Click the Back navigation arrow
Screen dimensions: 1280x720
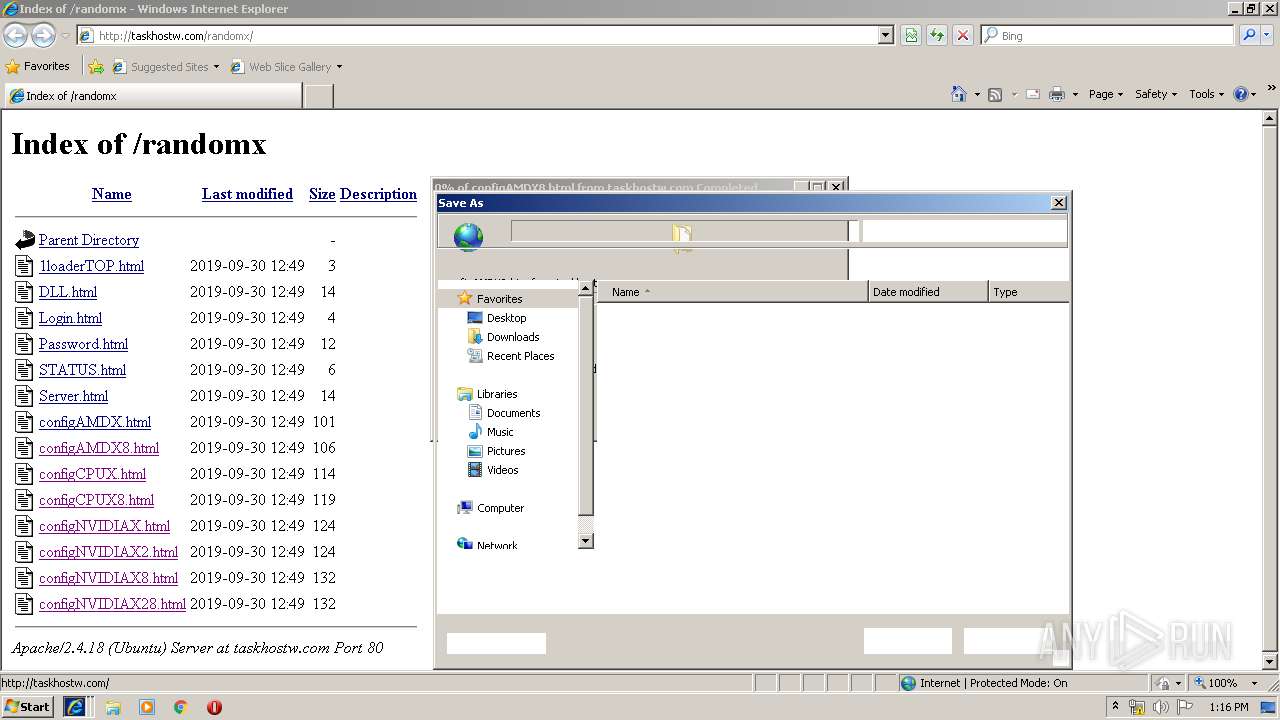click(x=16, y=35)
